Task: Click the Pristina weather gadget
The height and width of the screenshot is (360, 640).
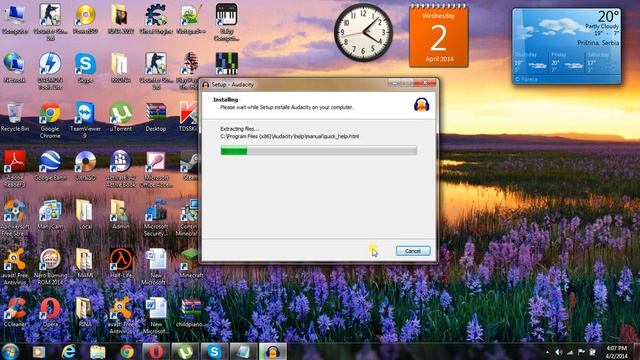Action: (567, 46)
